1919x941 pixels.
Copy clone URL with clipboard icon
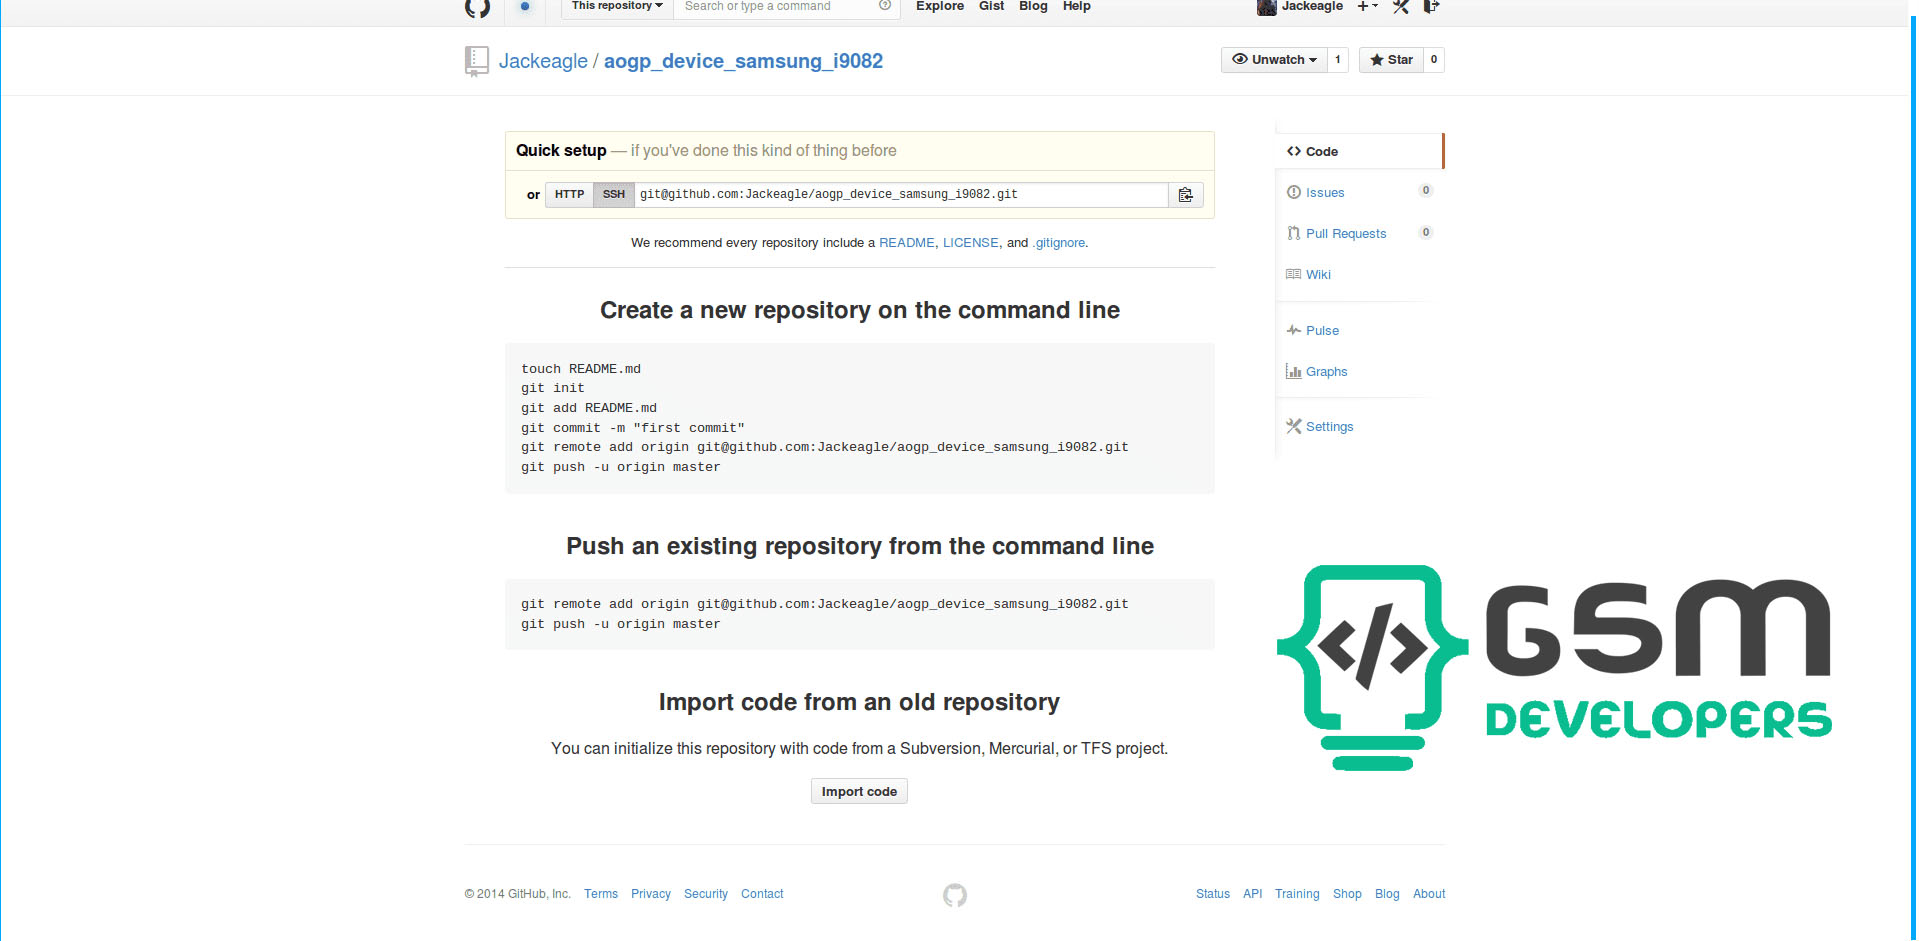pos(1186,195)
